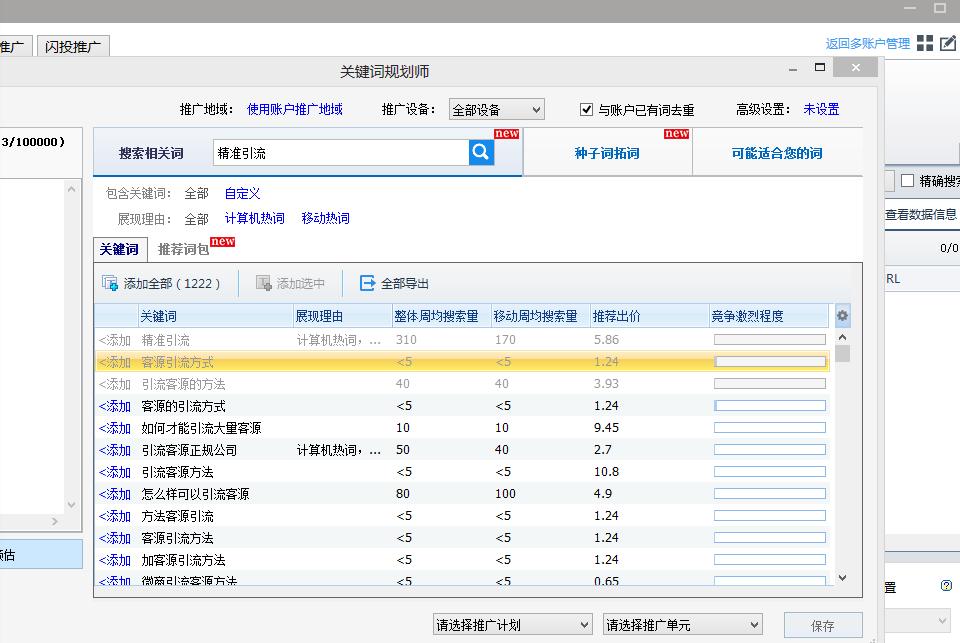Click the 添加全部 add-all icon
The height and width of the screenshot is (643, 960).
coord(110,282)
